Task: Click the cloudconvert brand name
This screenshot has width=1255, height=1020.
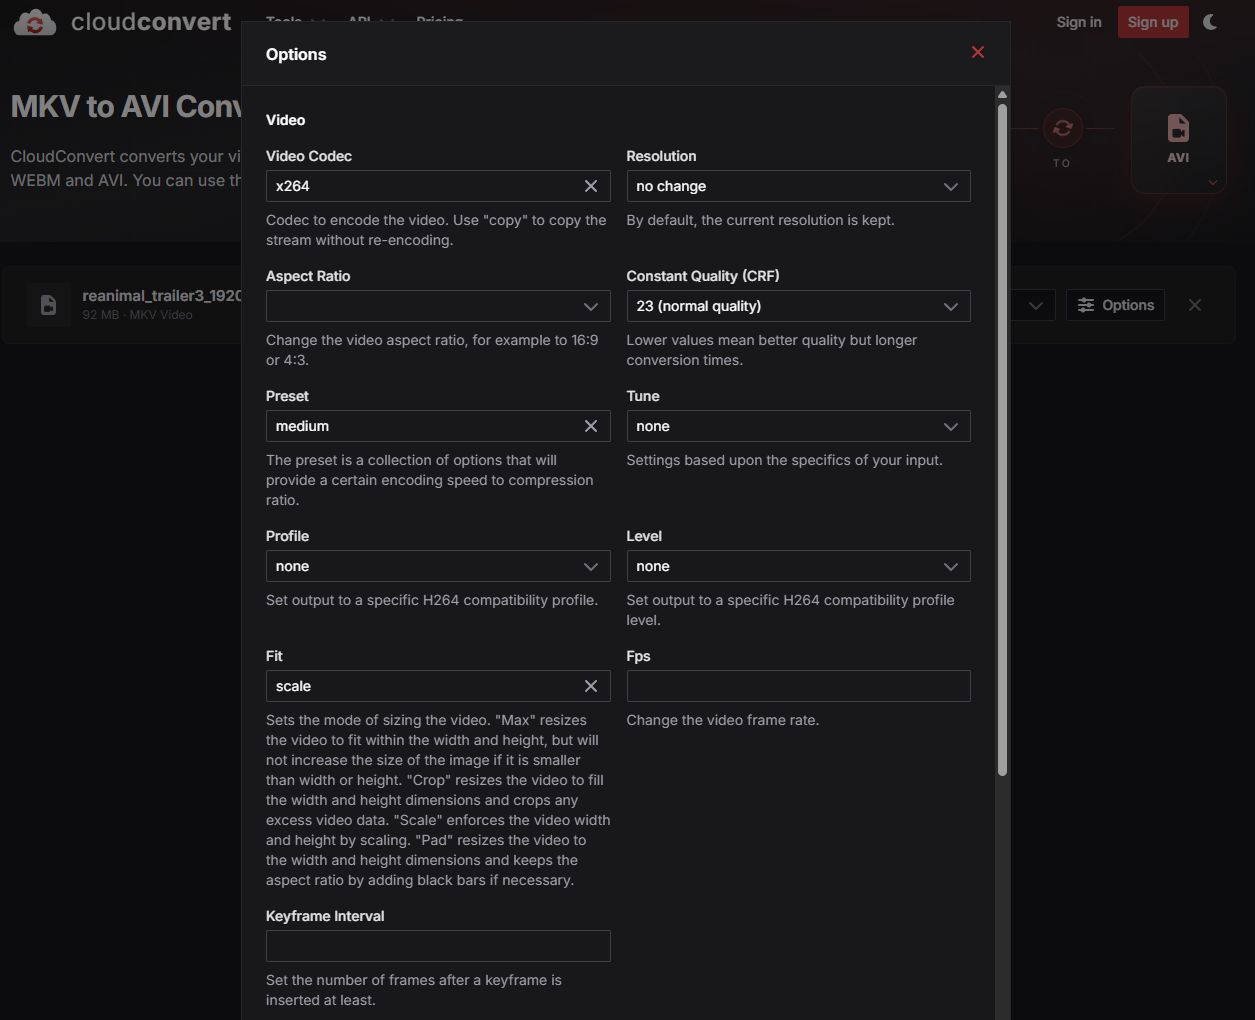Action: coord(151,22)
